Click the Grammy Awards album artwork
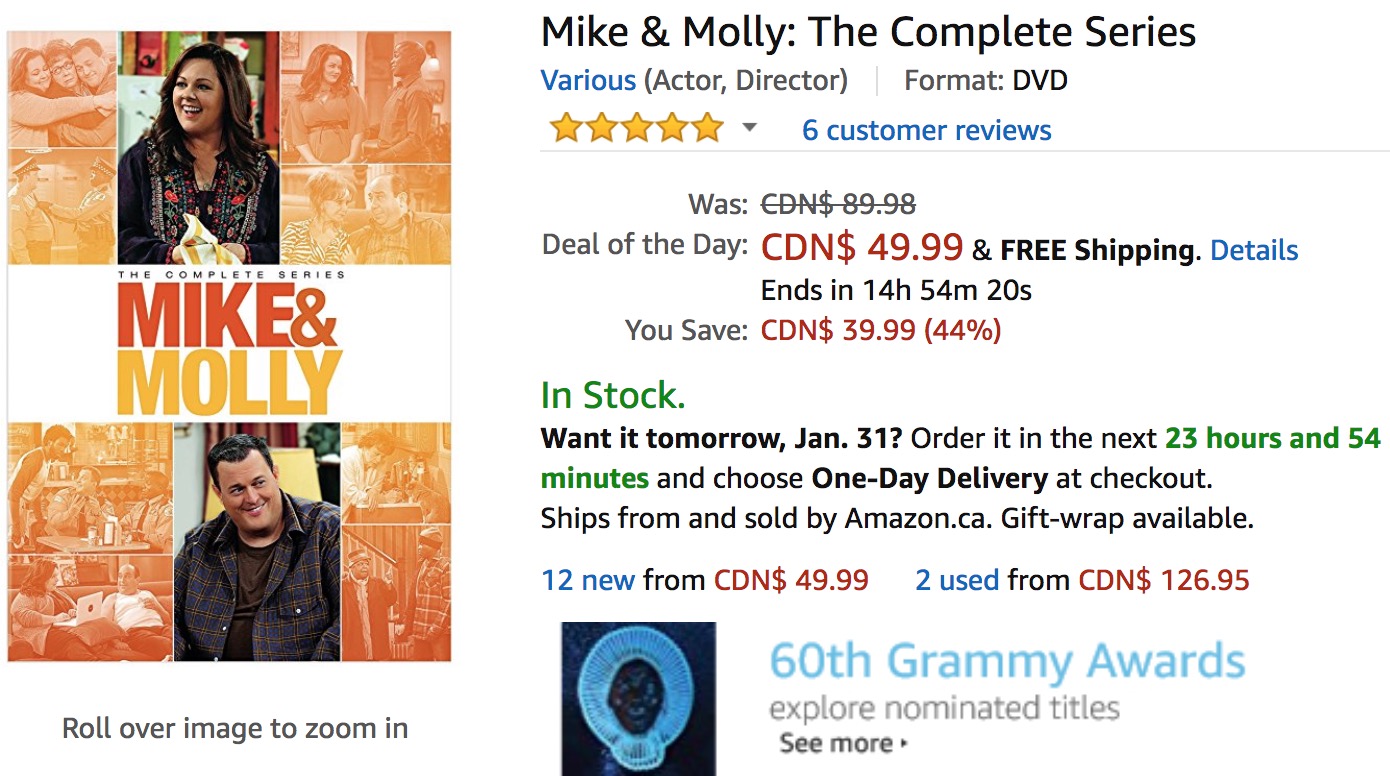 [638, 699]
